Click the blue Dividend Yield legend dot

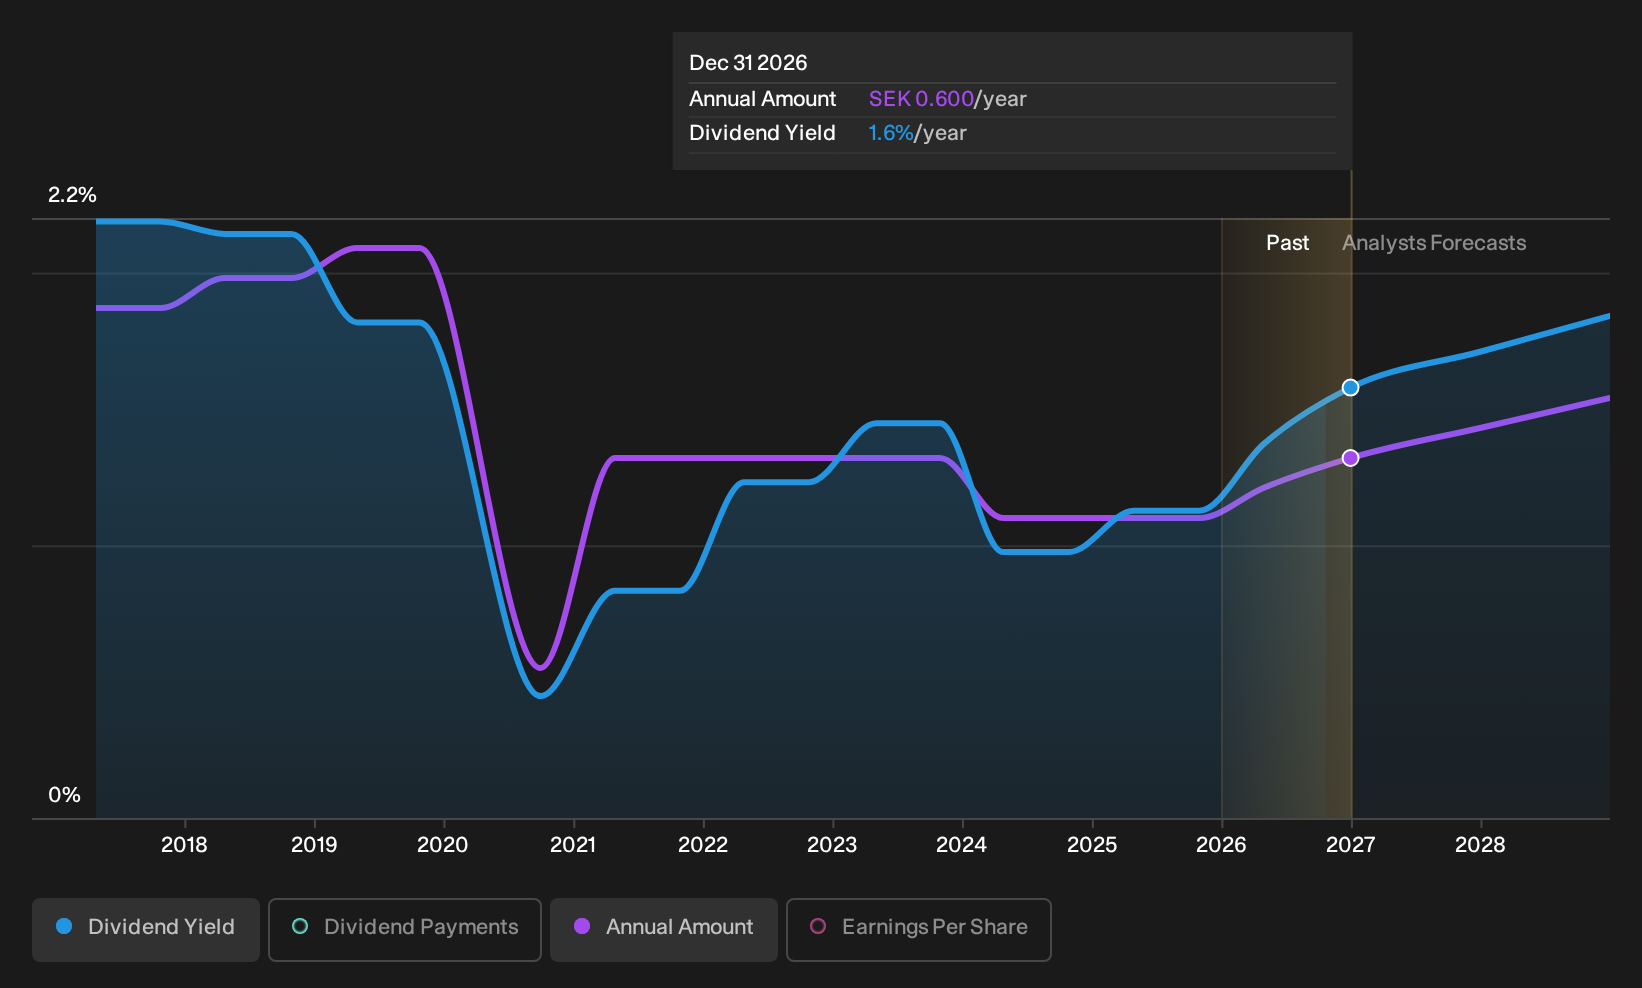[64, 926]
